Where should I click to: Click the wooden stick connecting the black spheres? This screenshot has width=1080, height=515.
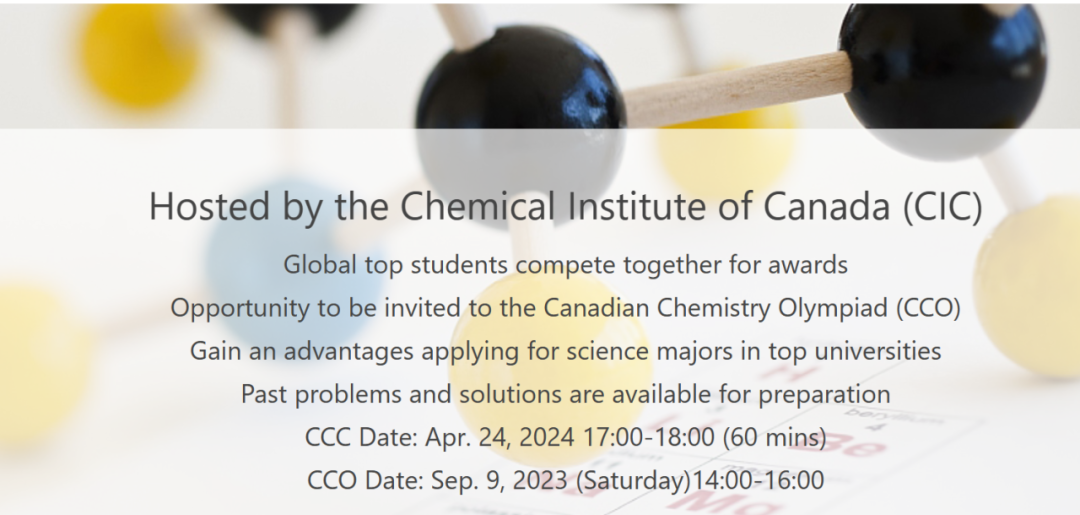736,90
